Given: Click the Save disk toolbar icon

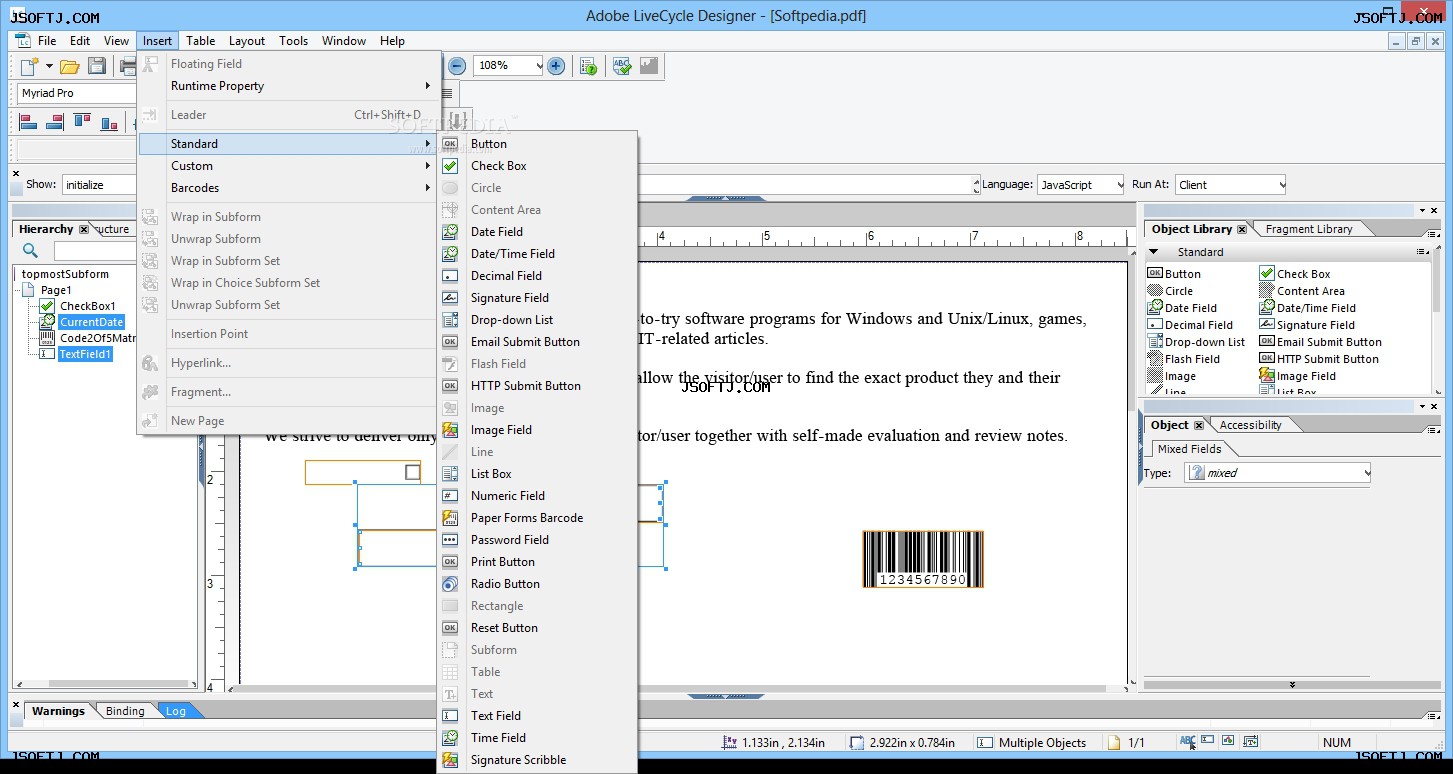Looking at the screenshot, I should 97,66.
